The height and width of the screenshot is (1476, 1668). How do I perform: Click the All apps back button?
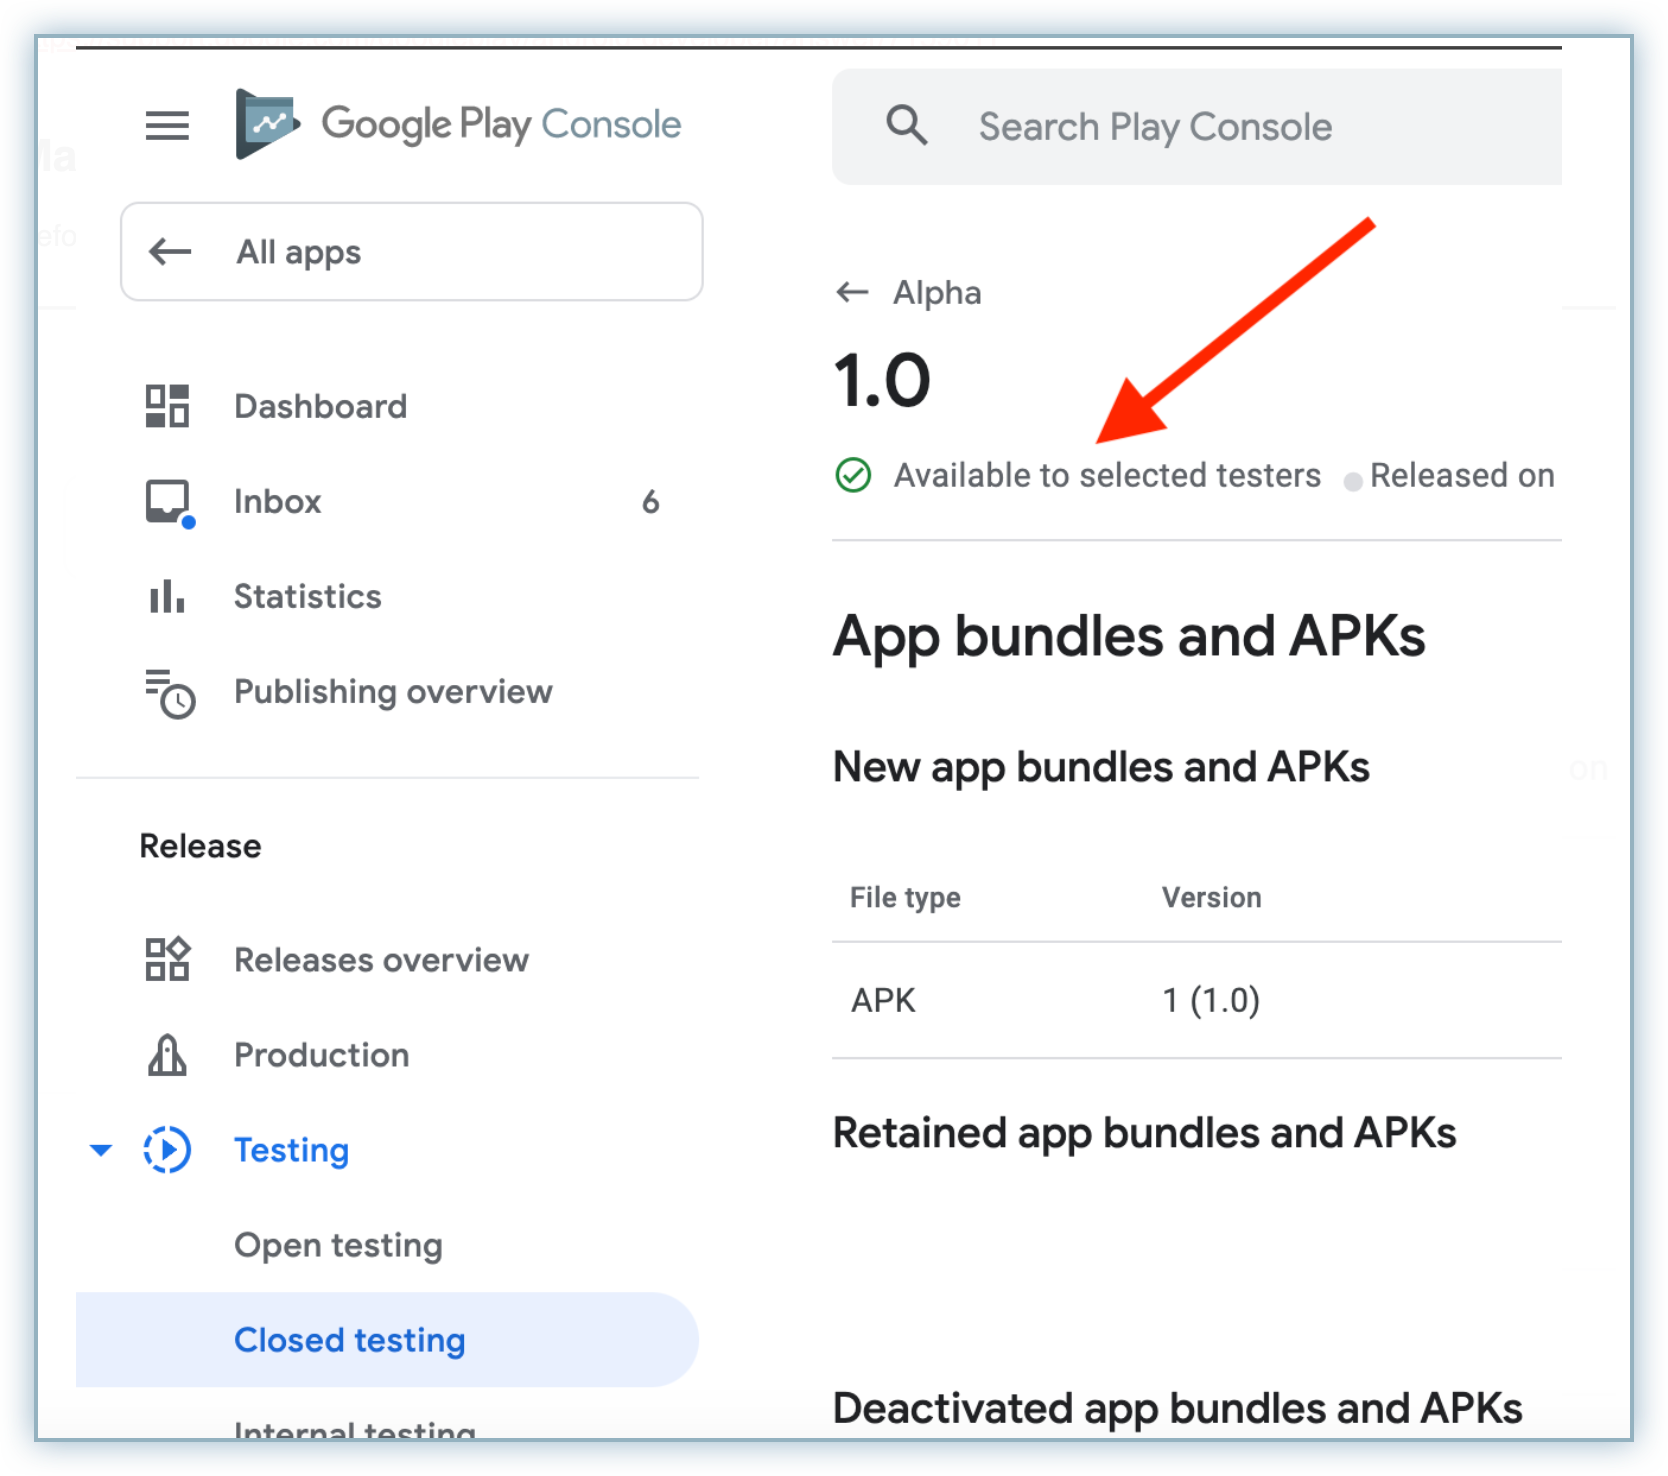[x=411, y=252]
